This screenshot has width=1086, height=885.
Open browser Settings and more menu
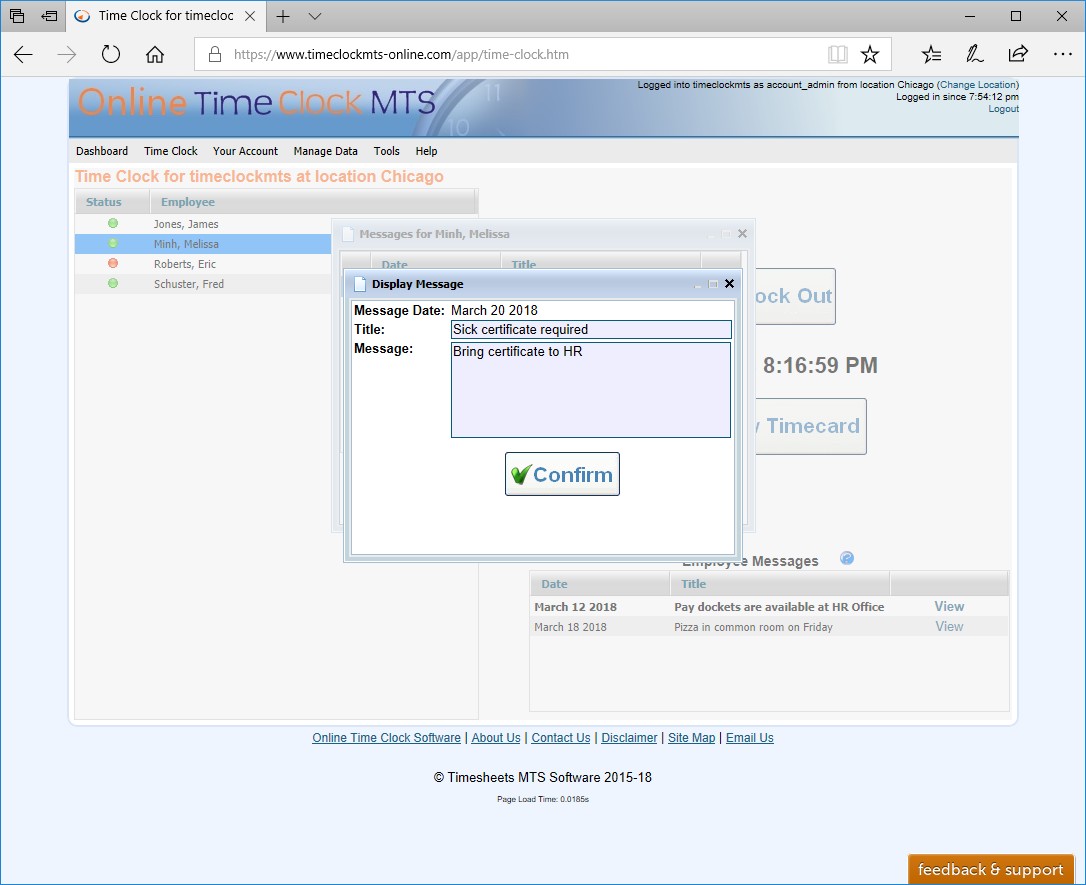1062,55
